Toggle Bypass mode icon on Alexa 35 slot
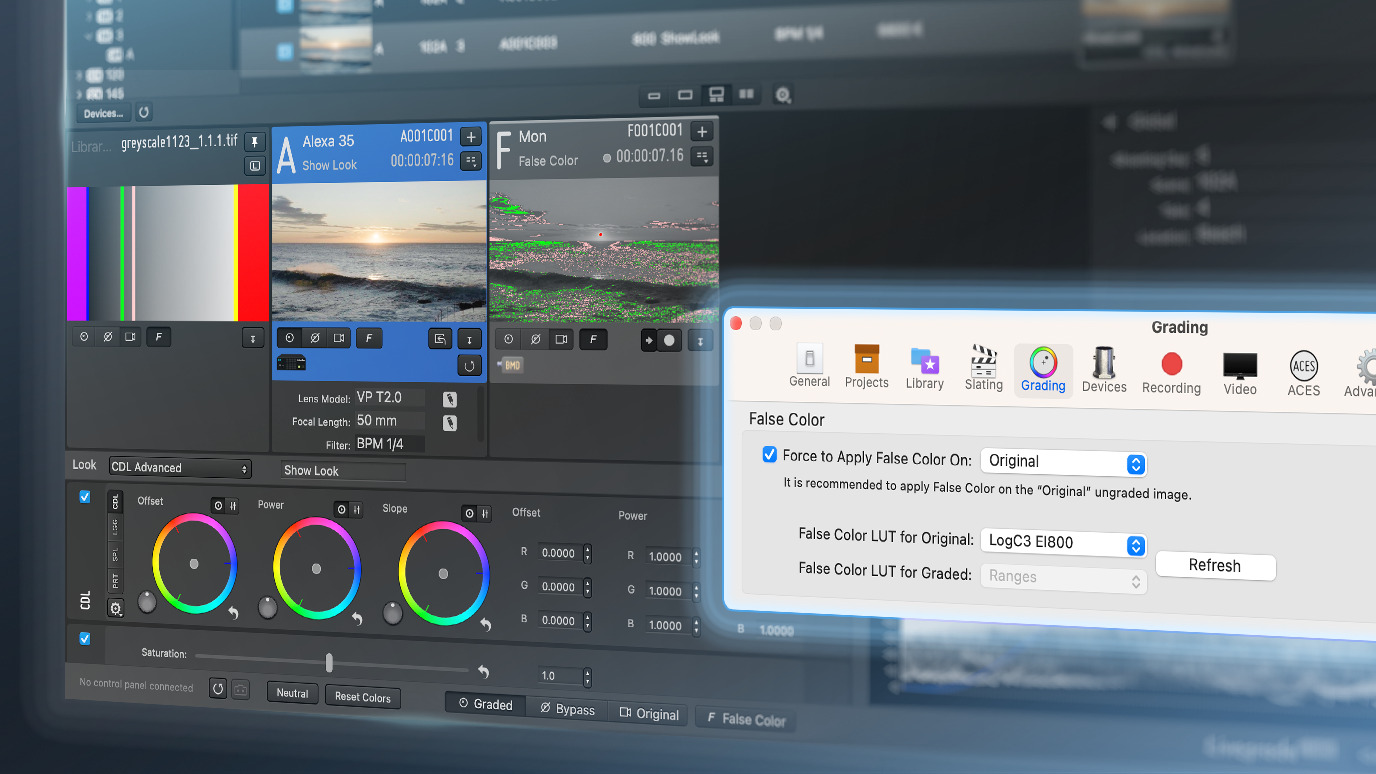 (x=314, y=339)
